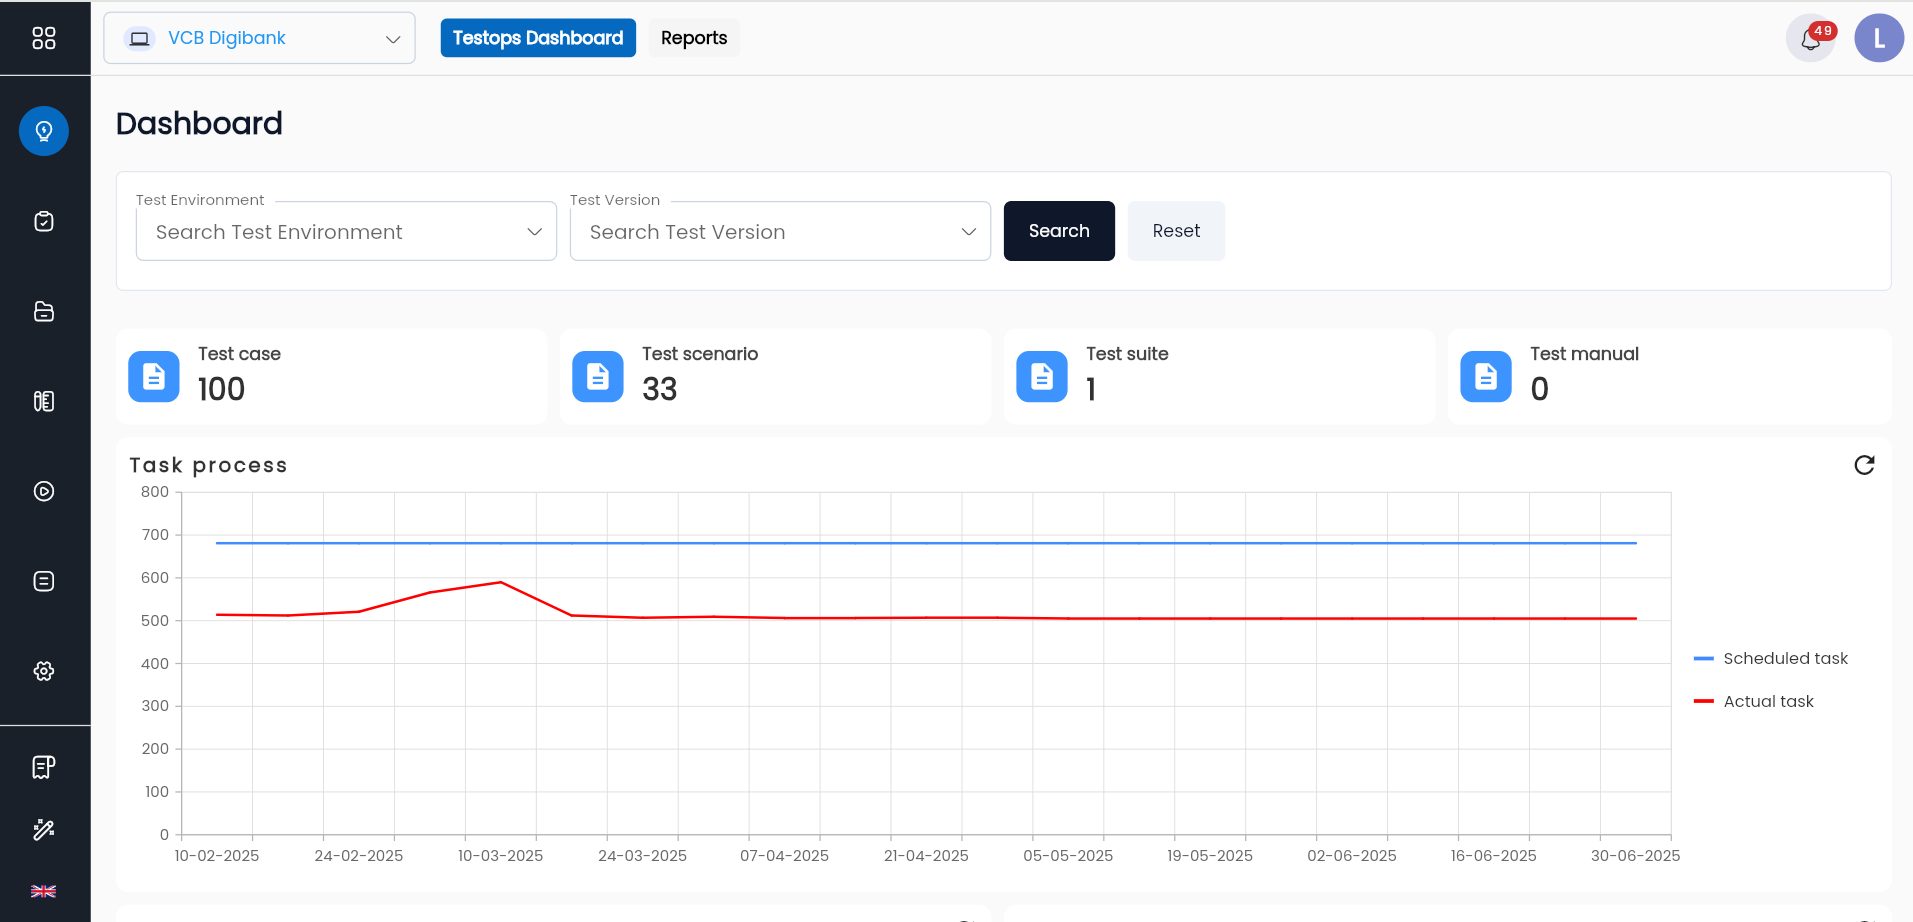Open the user avatar labeled L
1913x922 pixels.
(x=1879, y=38)
